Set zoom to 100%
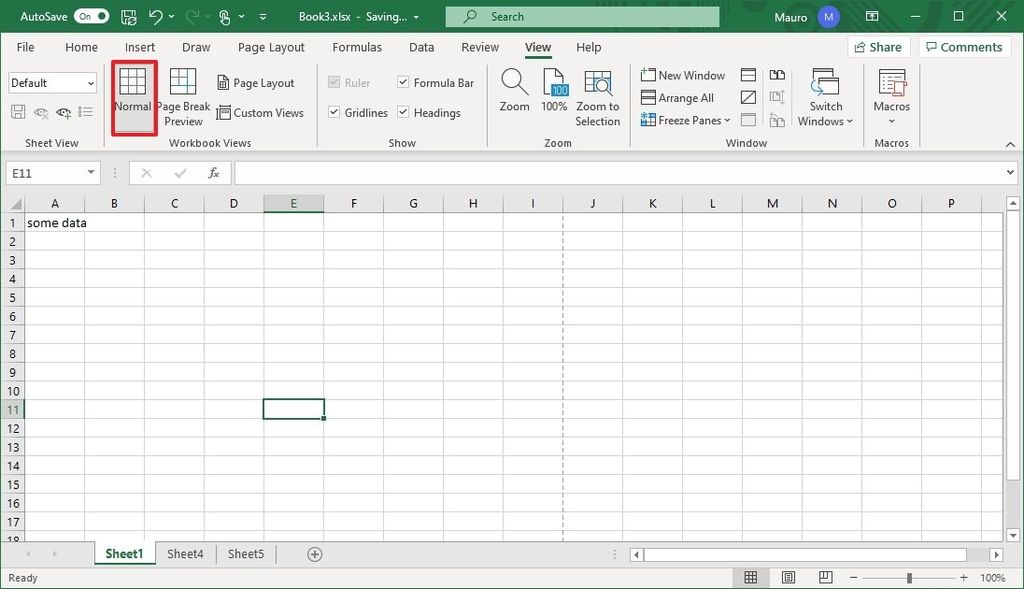1024x589 pixels. 554,95
